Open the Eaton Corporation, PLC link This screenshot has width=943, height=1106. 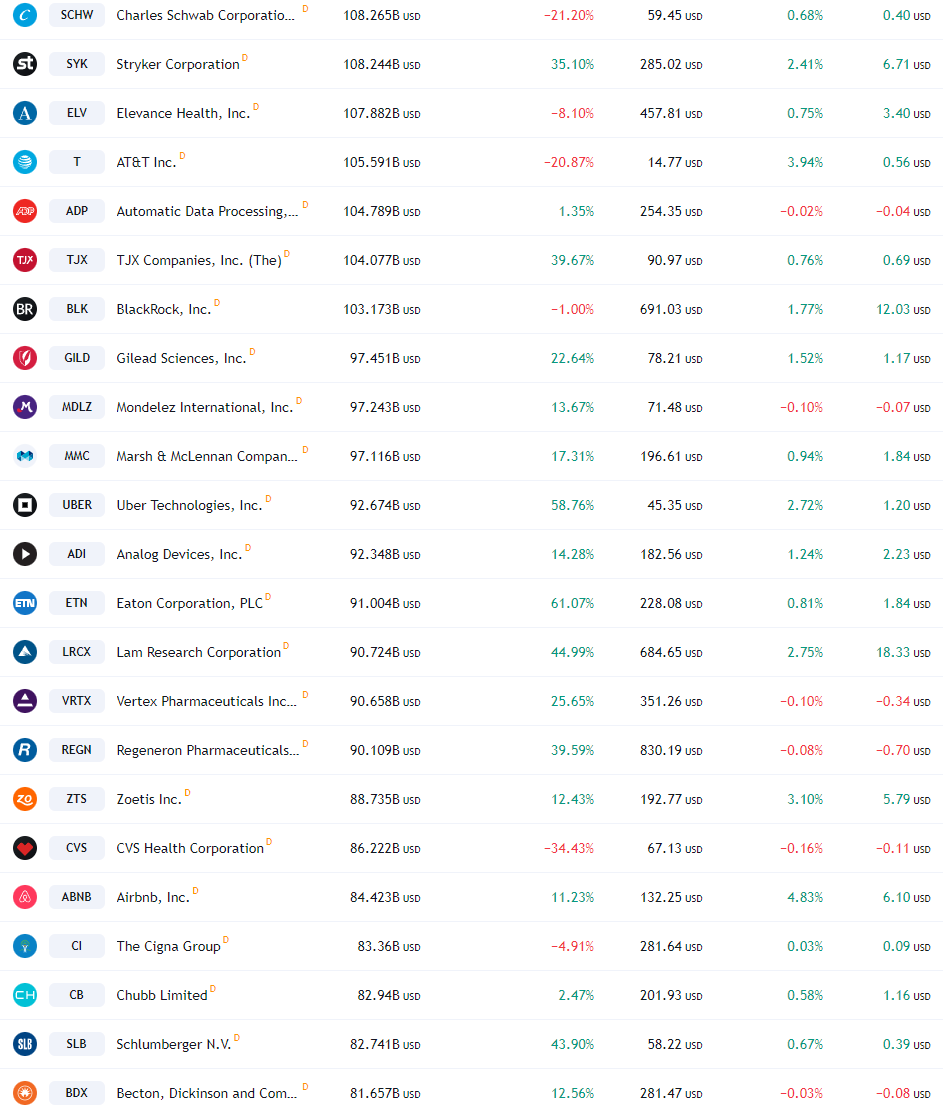pyautogui.click(x=190, y=603)
